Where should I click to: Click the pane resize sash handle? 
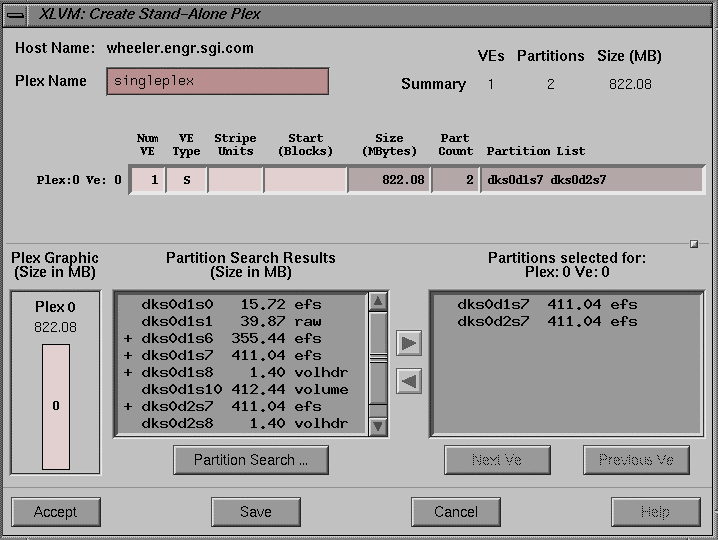coord(694,243)
